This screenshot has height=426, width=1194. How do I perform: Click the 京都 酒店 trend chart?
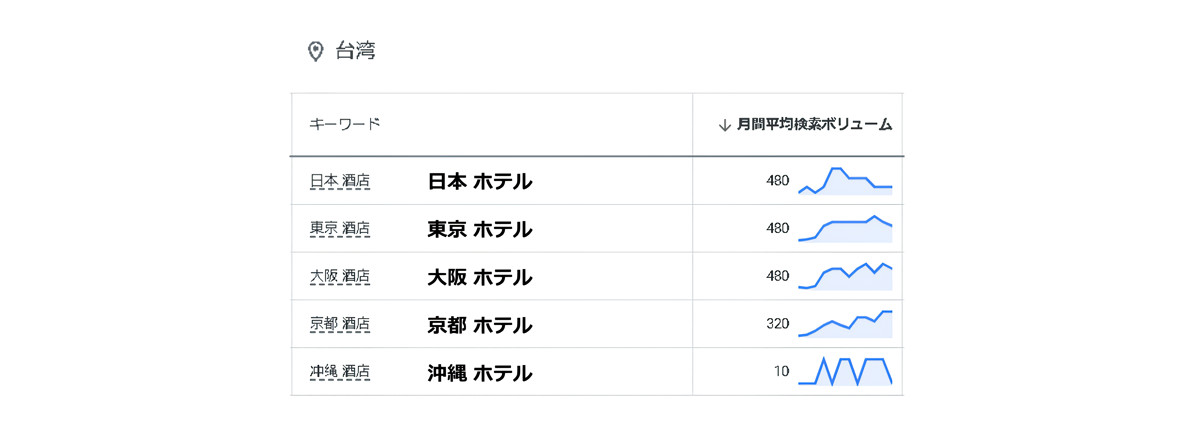(x=845, y=324)
